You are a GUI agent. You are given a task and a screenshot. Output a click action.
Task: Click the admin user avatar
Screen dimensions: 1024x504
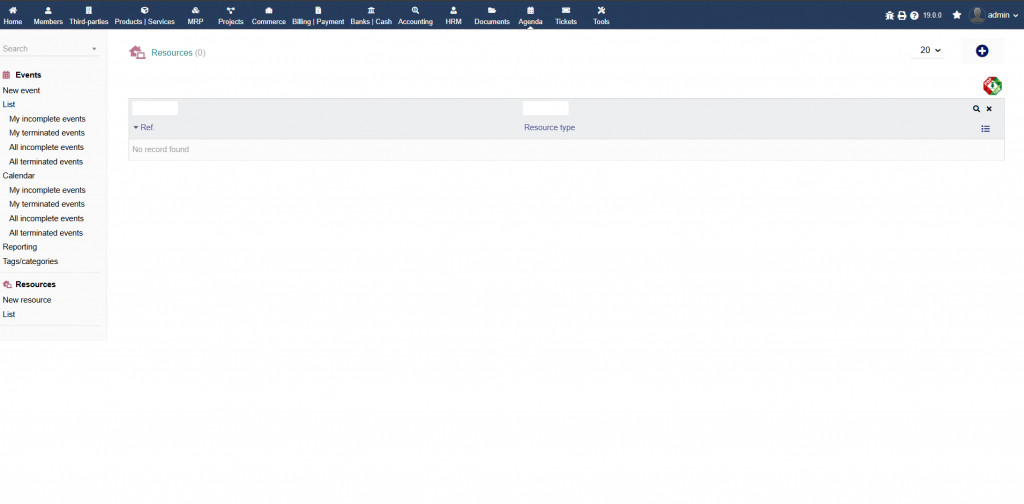(x=977, y=15)
